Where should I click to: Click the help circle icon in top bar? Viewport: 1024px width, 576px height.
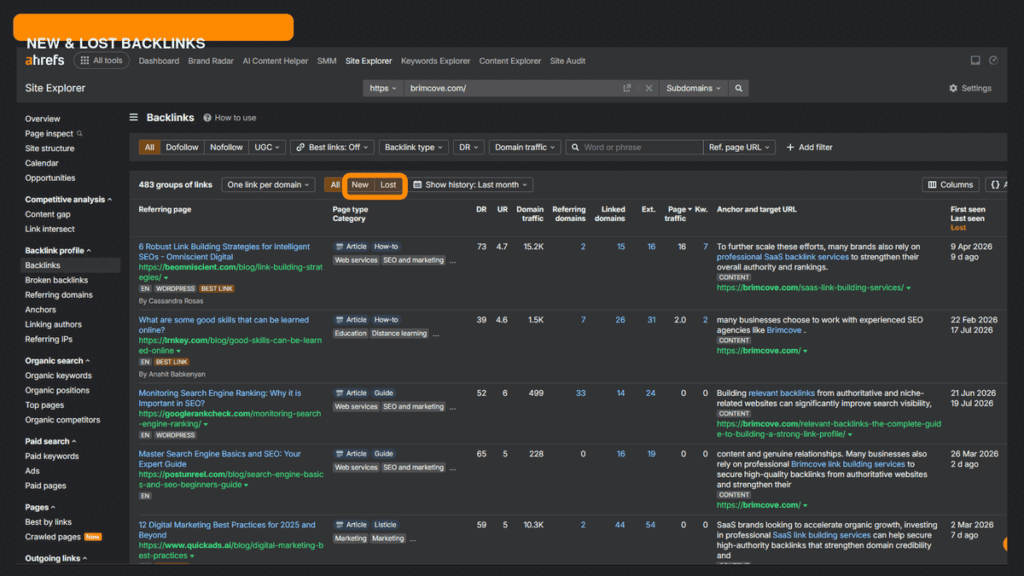pyautogui.click(x=993, y=60)
